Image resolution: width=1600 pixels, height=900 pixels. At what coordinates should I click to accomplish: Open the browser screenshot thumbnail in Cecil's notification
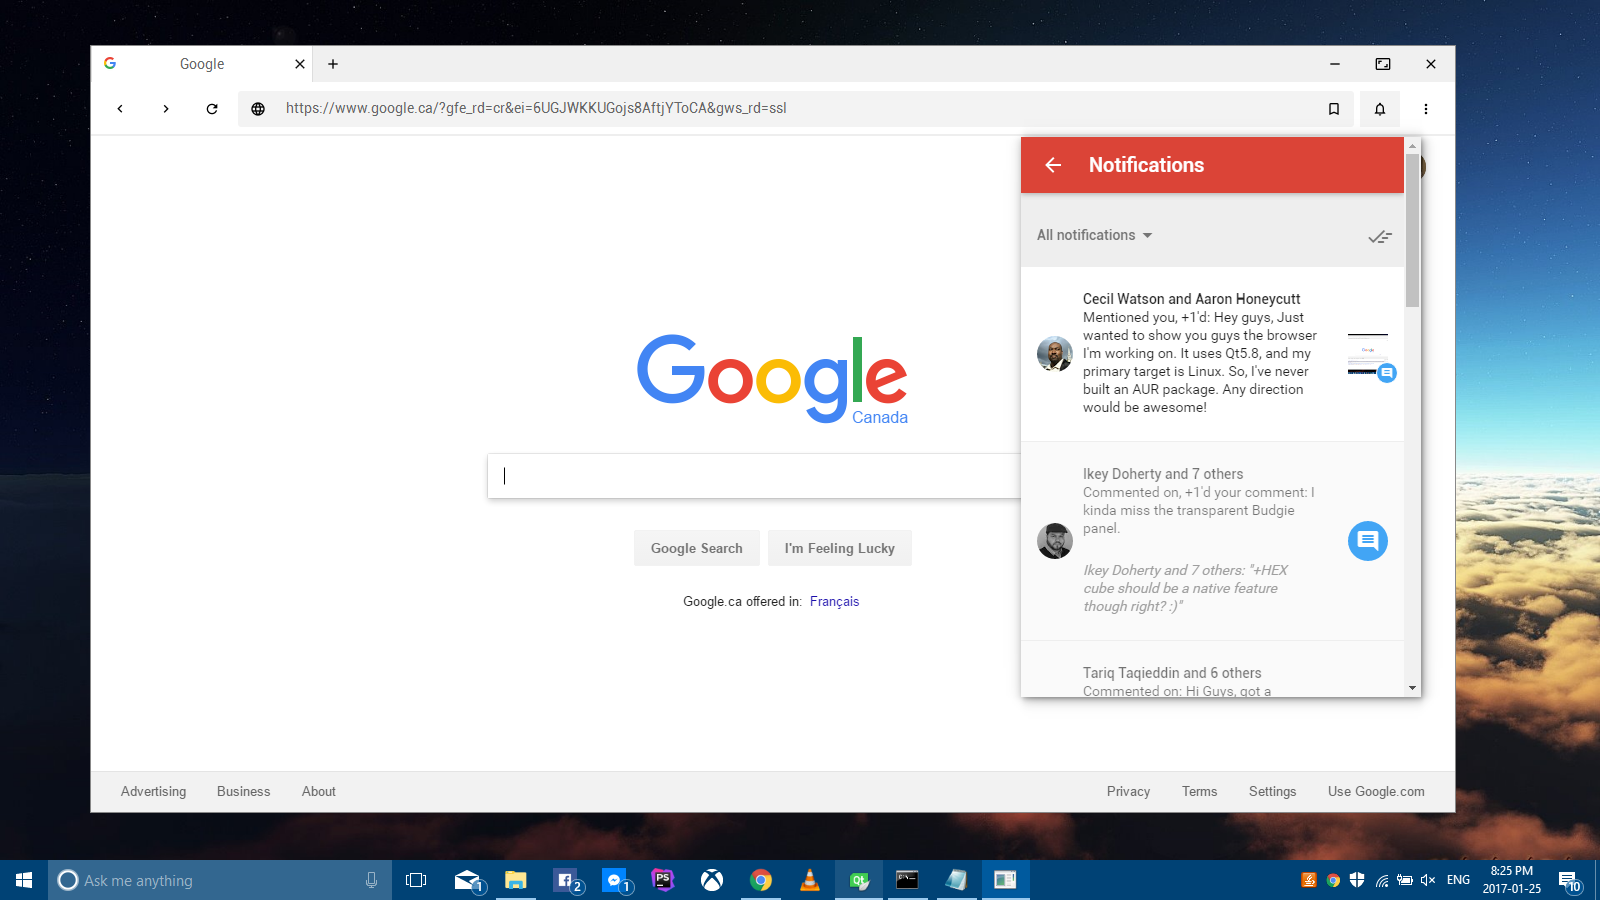click(x=1368, y=353)
